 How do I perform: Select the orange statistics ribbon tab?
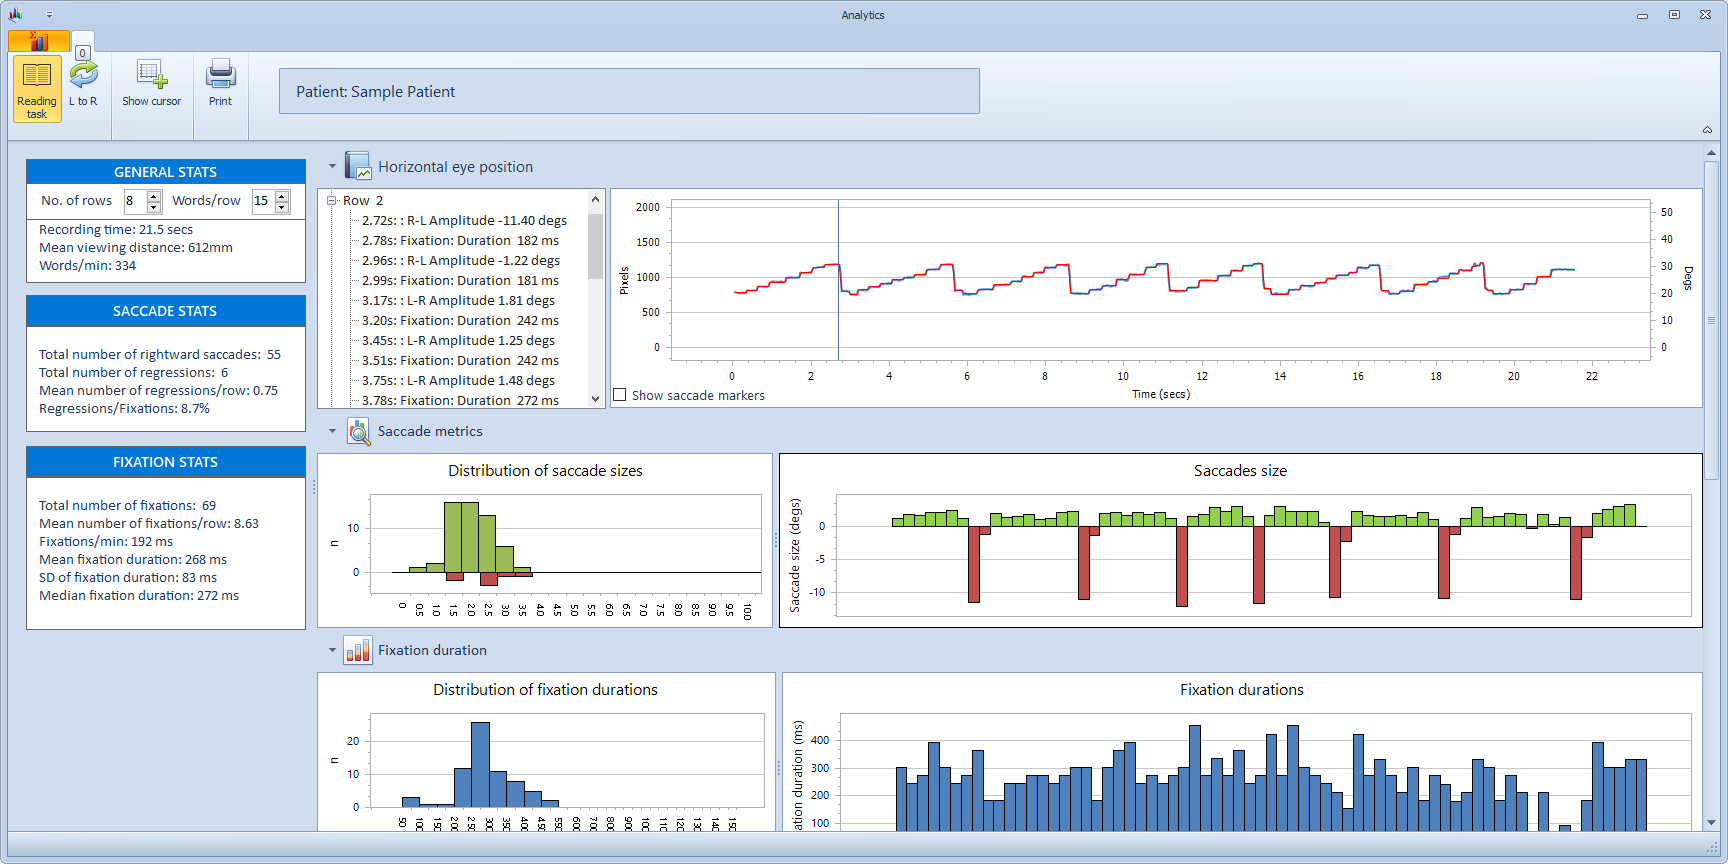[x=39, y=41]
